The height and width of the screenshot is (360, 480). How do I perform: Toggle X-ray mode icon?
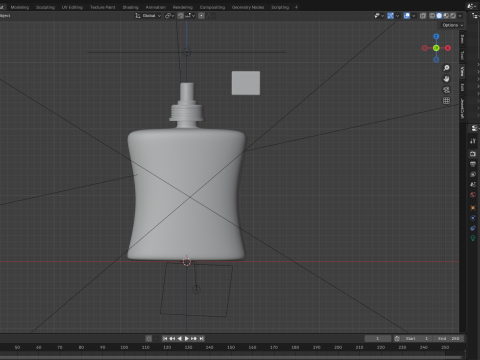pyautogui.click(x=423, y=16)
